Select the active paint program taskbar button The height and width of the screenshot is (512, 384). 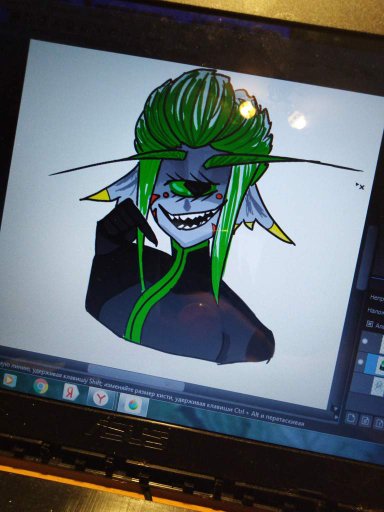tap(133, 405)
